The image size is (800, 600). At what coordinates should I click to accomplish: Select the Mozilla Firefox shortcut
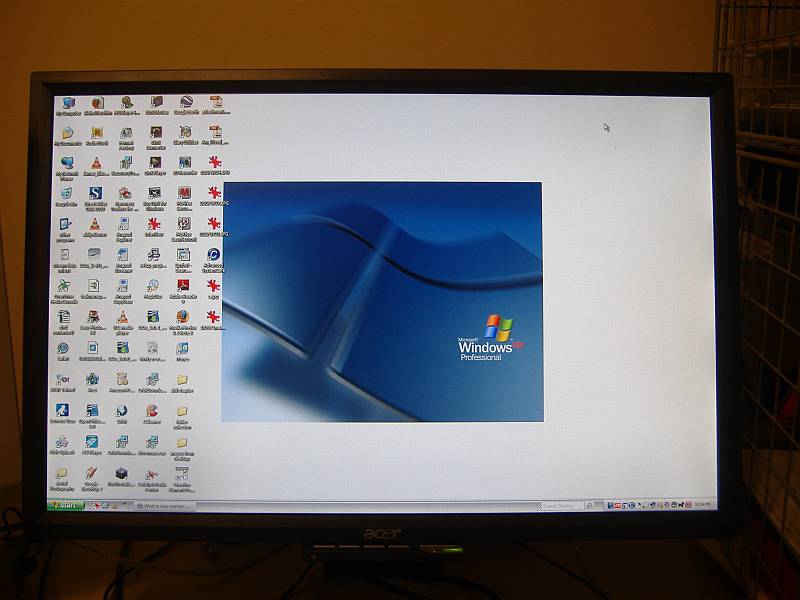183,316
